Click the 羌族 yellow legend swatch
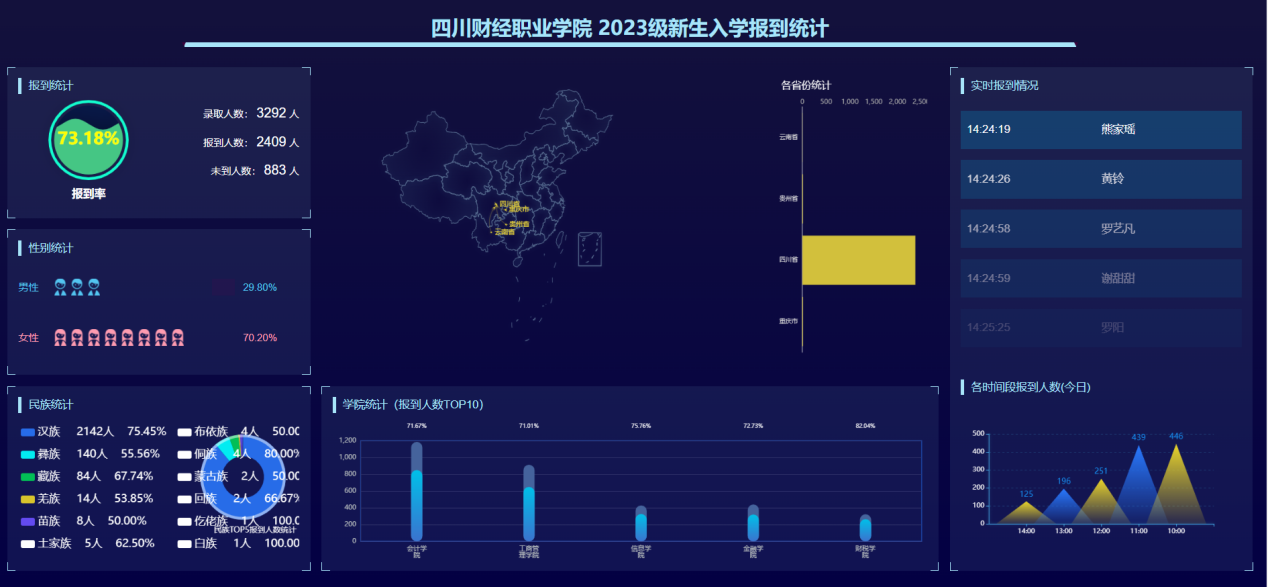This screenshot has height=587, width=1268. 28,499
